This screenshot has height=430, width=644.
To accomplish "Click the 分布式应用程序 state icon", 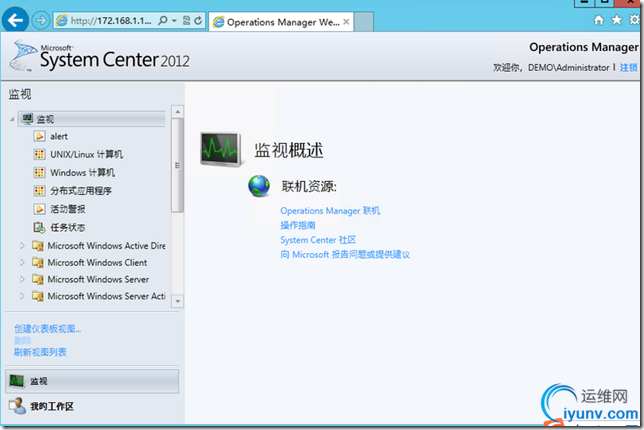I will 39,191.
